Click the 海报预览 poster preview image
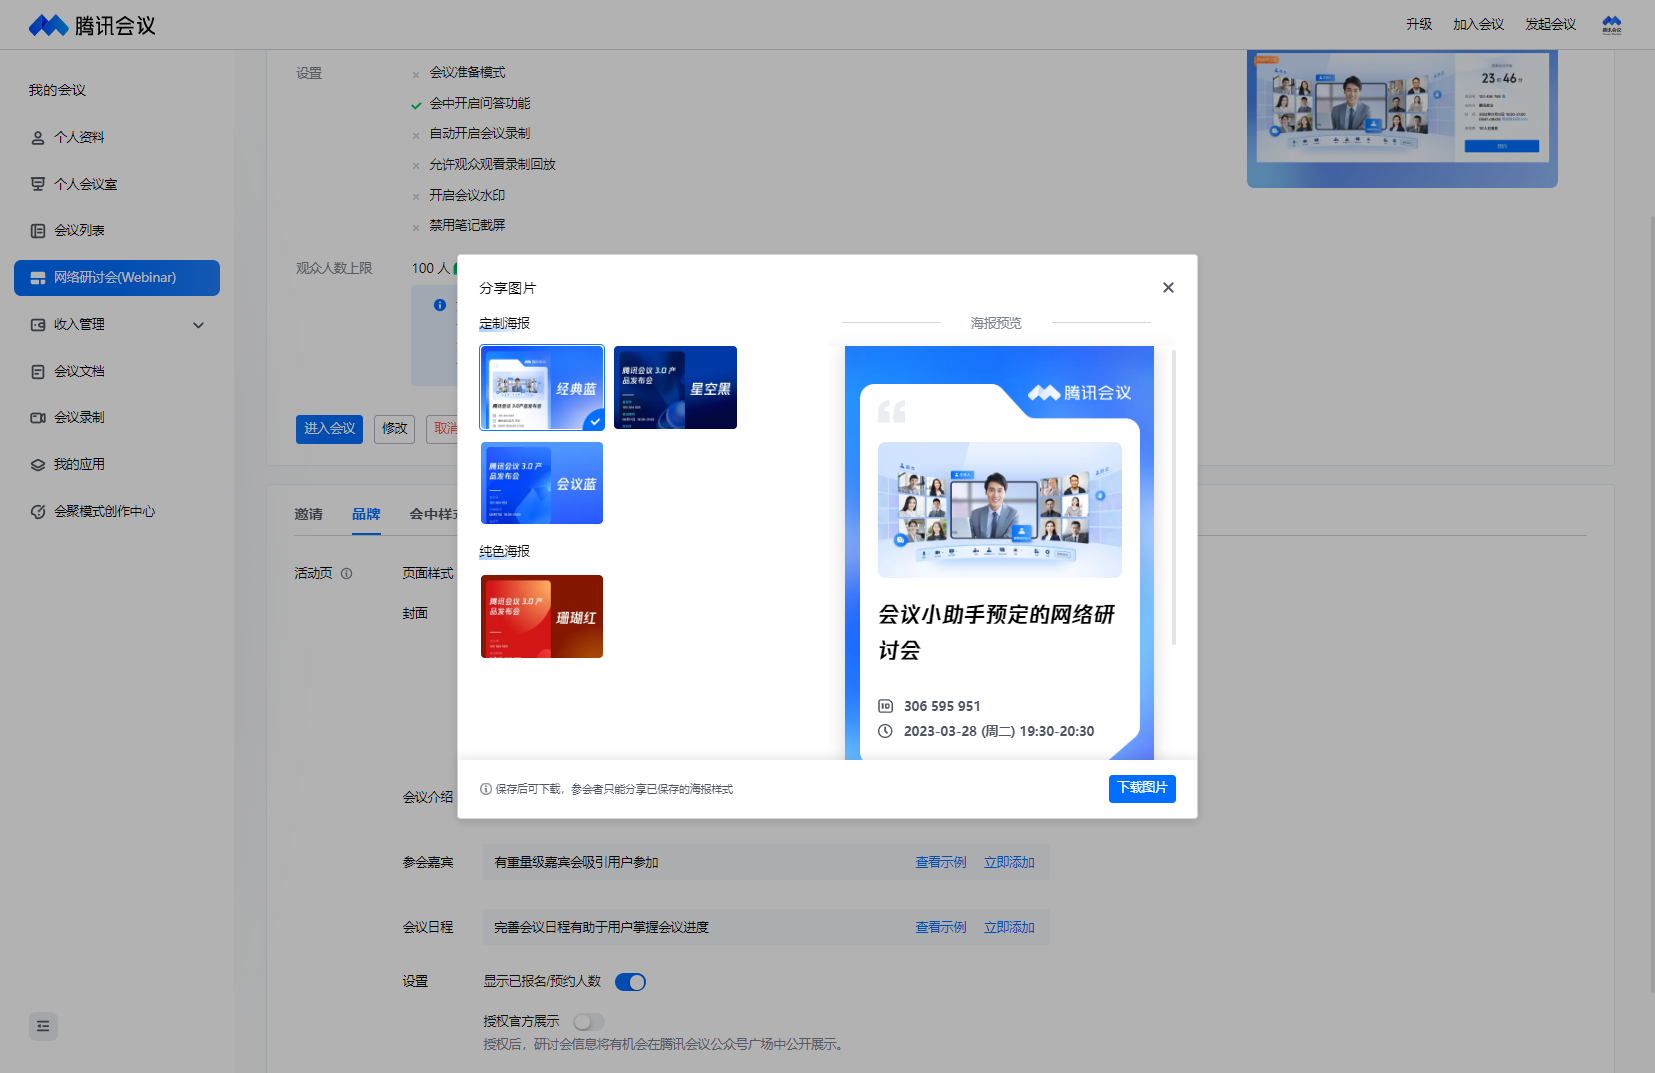Viewport: 1655px width, 1073px height. [999, 552]
